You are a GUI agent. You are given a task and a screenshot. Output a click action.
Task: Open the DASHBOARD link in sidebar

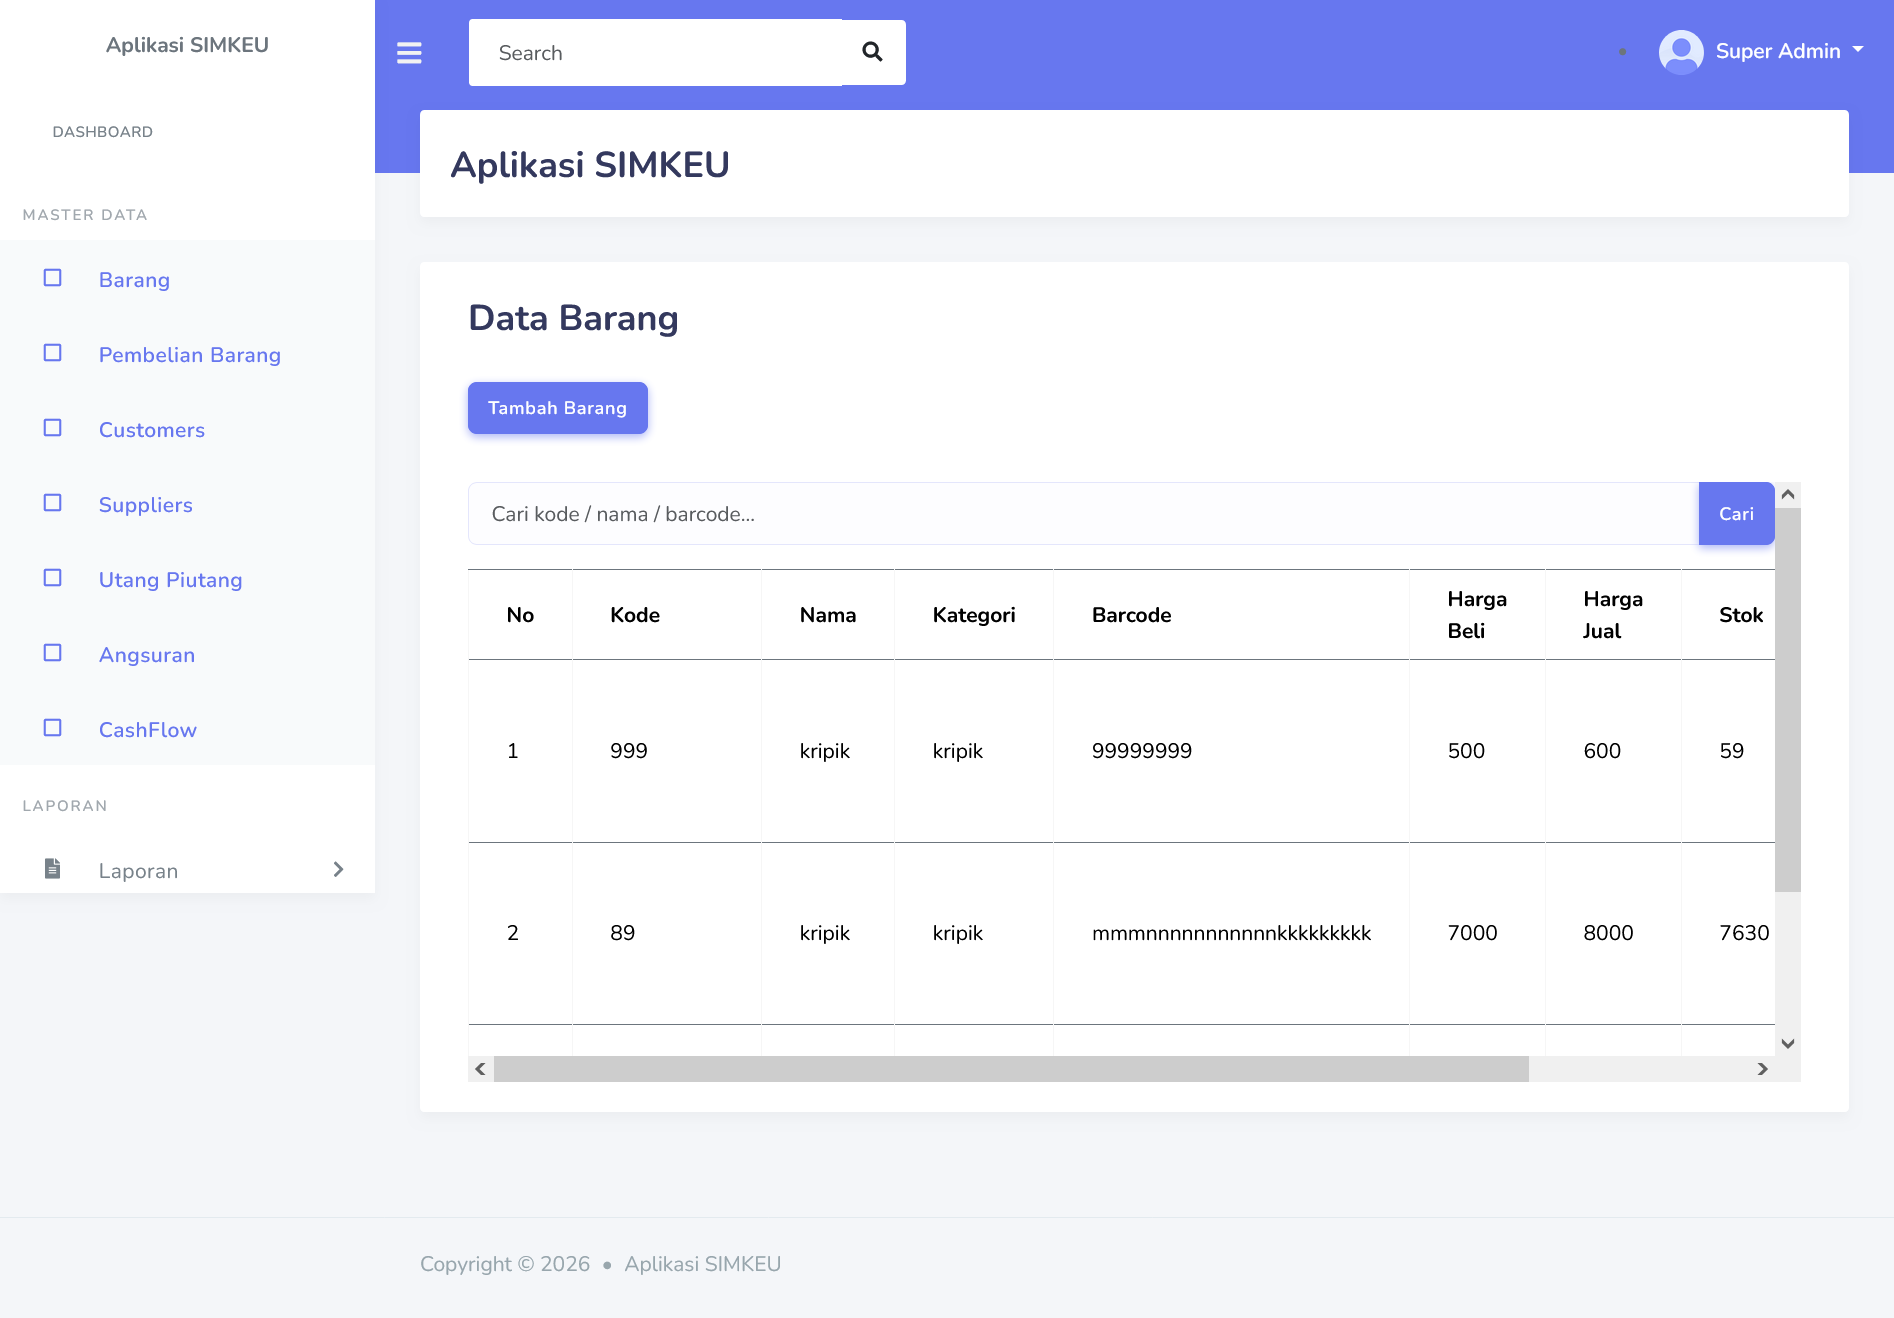coord(103,132)
